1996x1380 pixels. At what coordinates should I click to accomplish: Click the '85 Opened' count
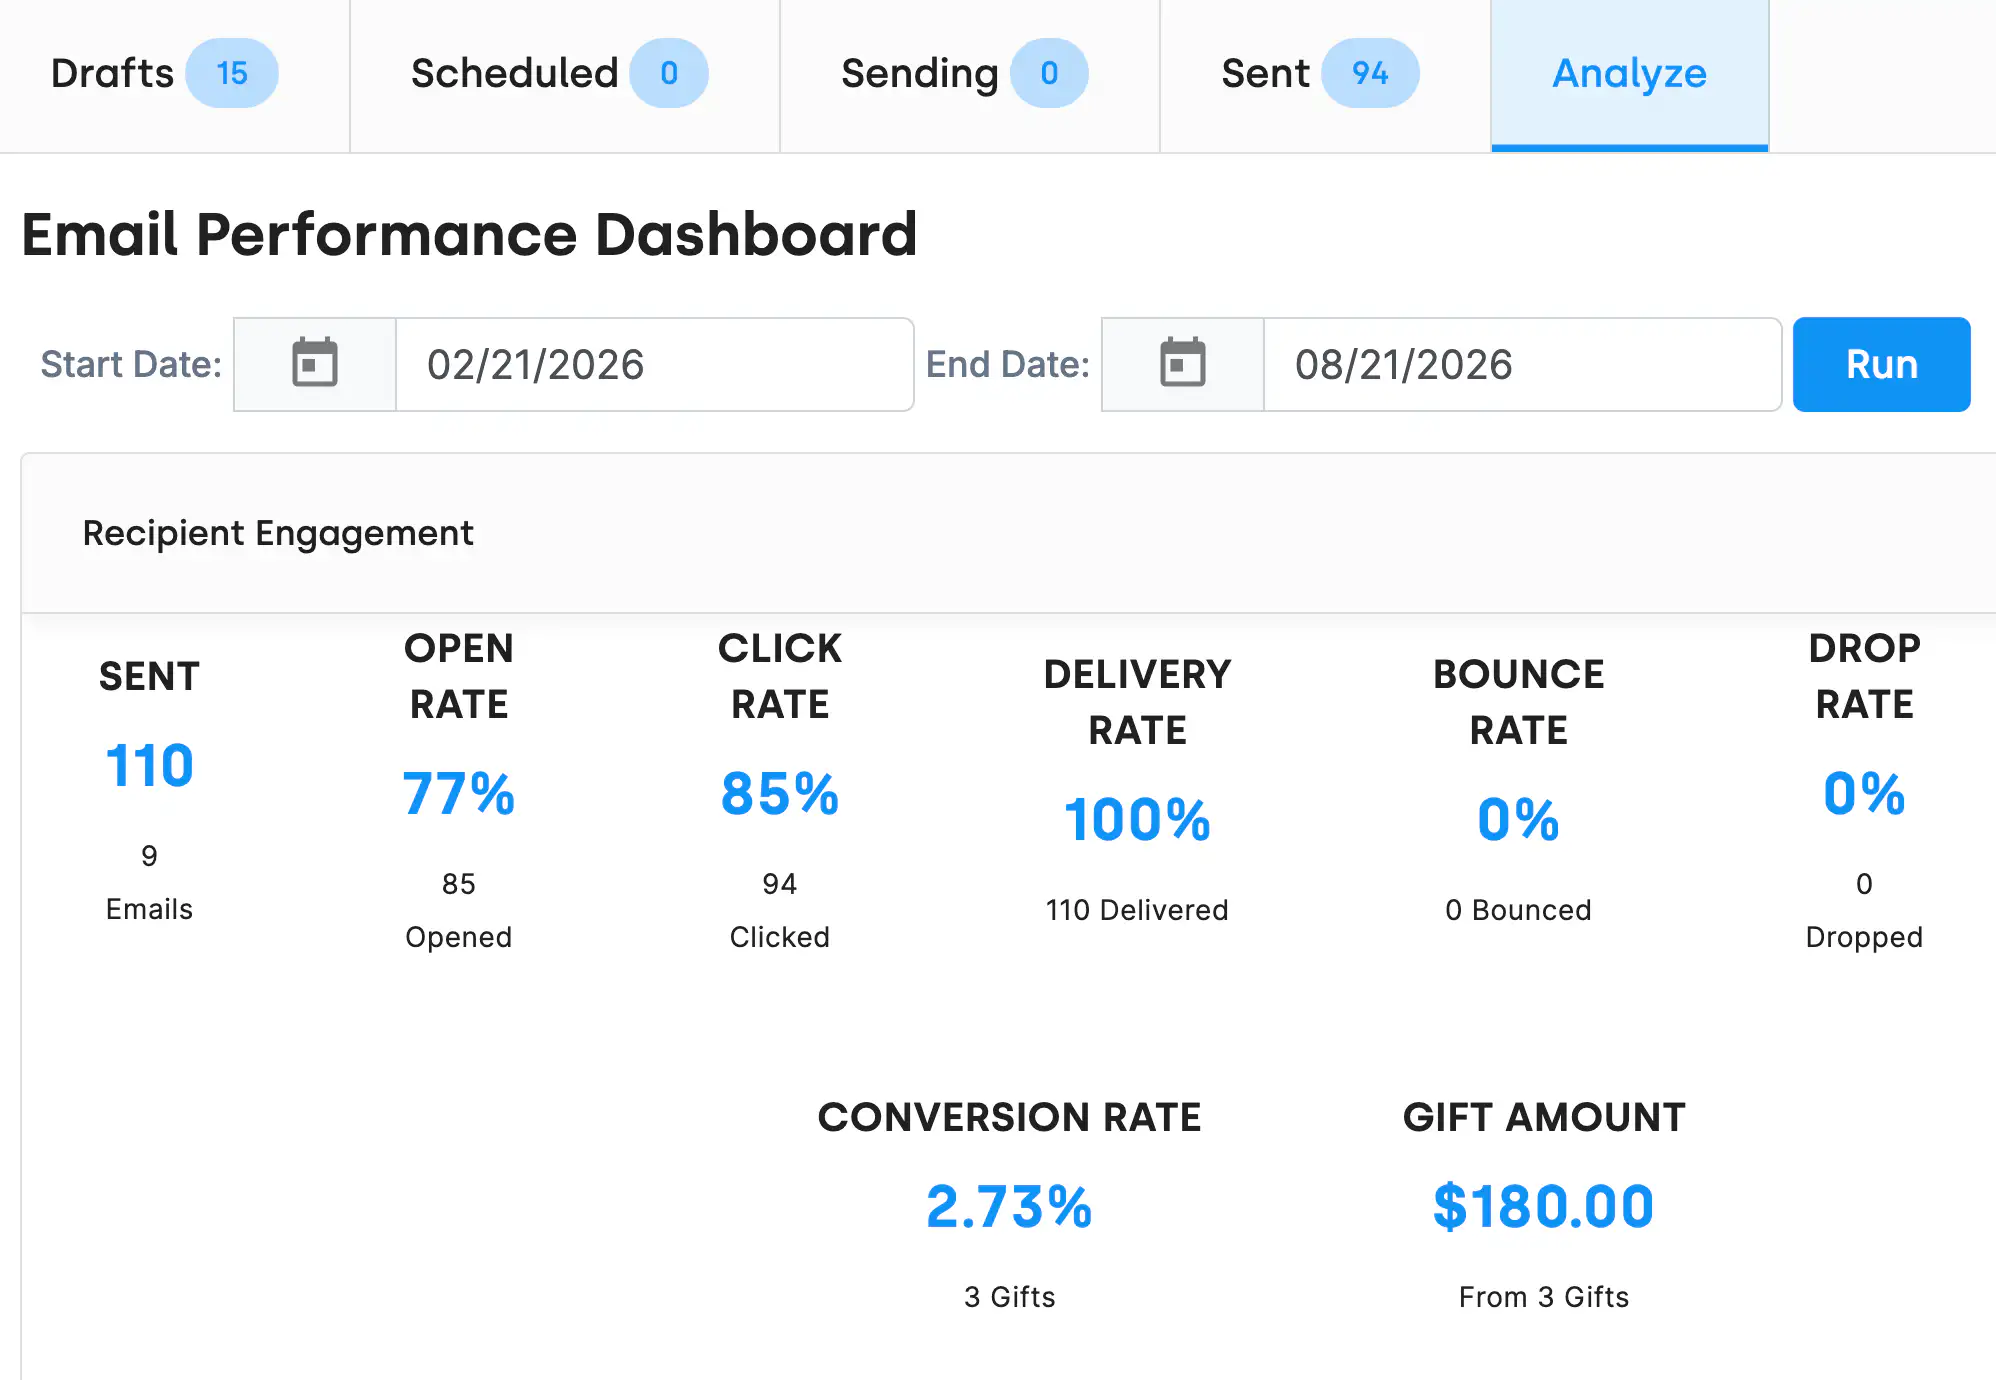459,910
